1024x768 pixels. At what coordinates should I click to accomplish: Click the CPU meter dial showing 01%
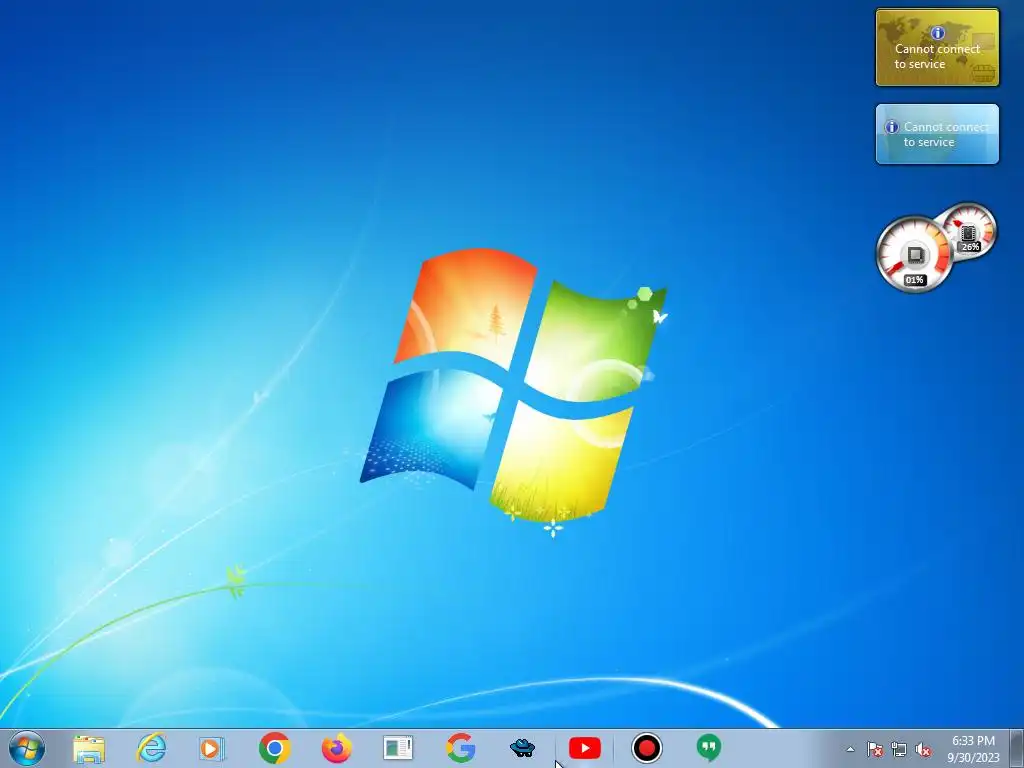[x=914, y=254]
